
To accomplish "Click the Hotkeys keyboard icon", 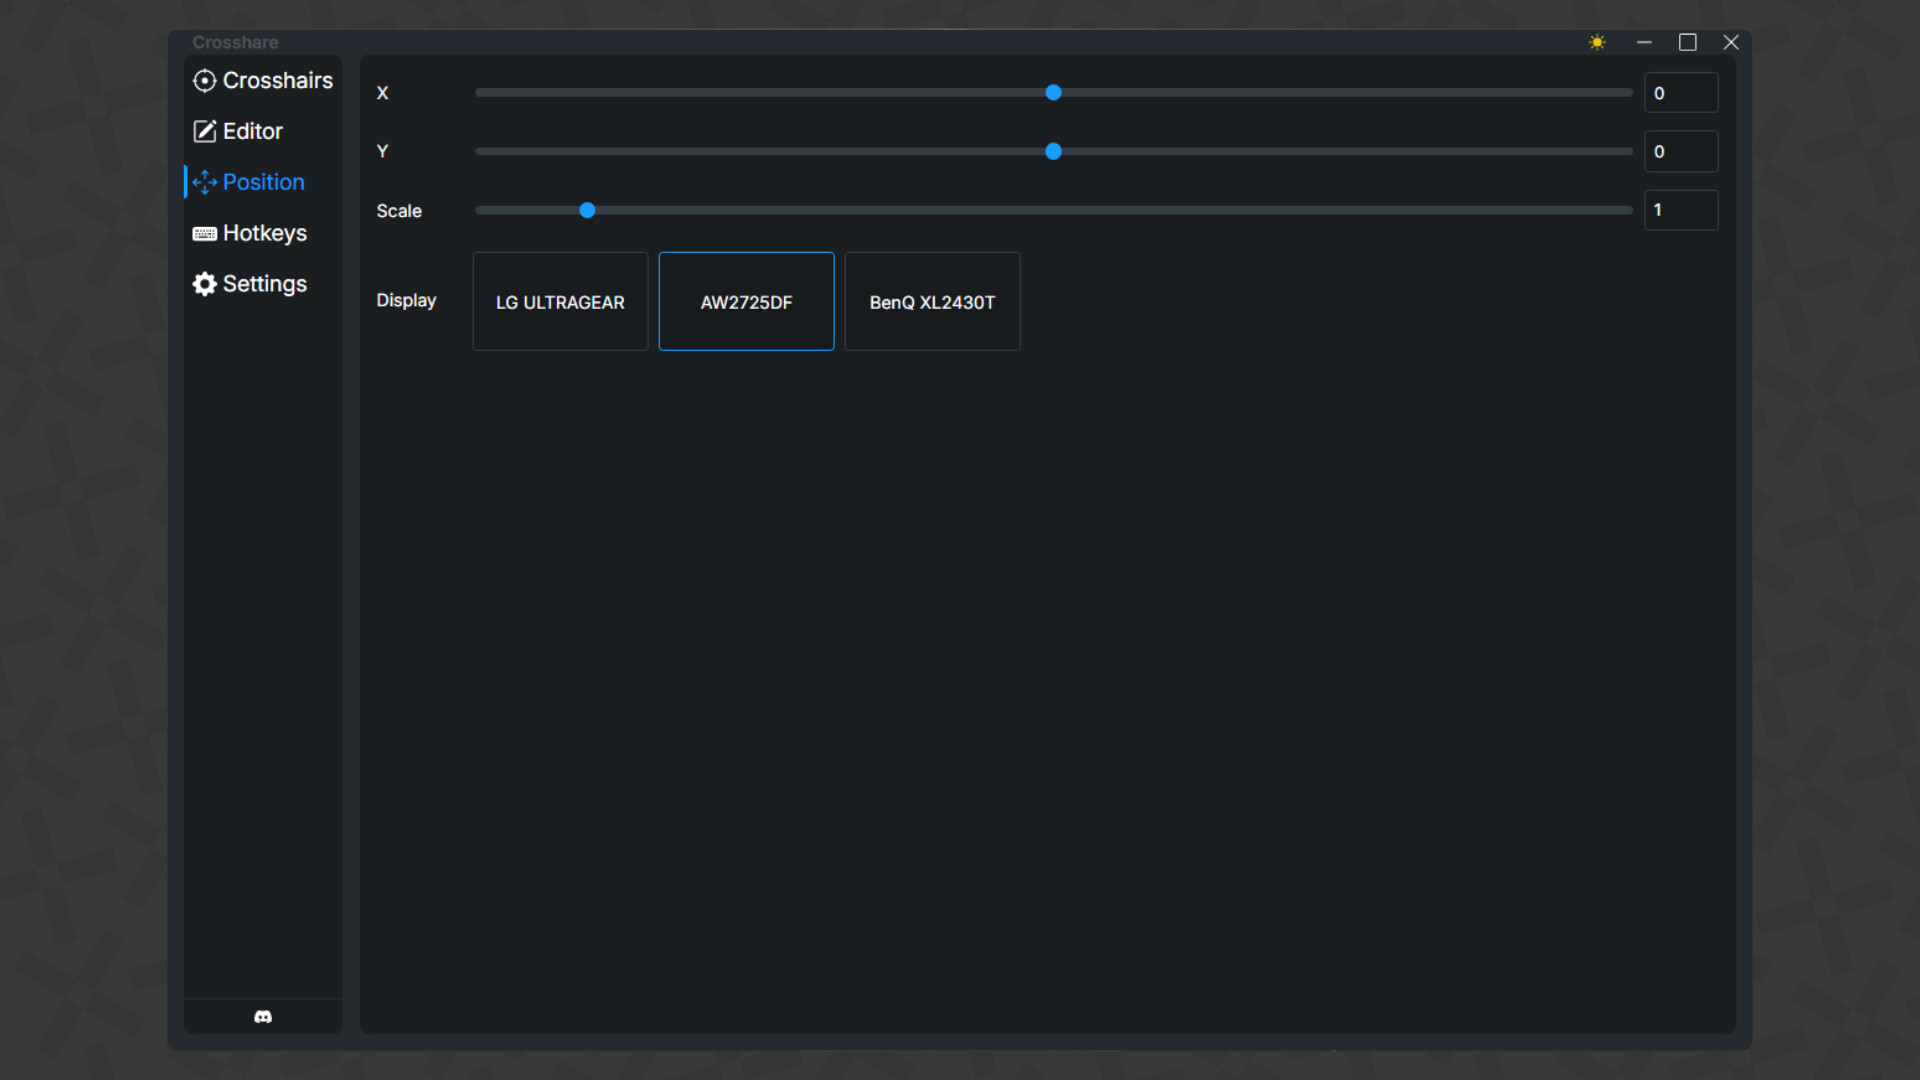I will coord(204,233).
